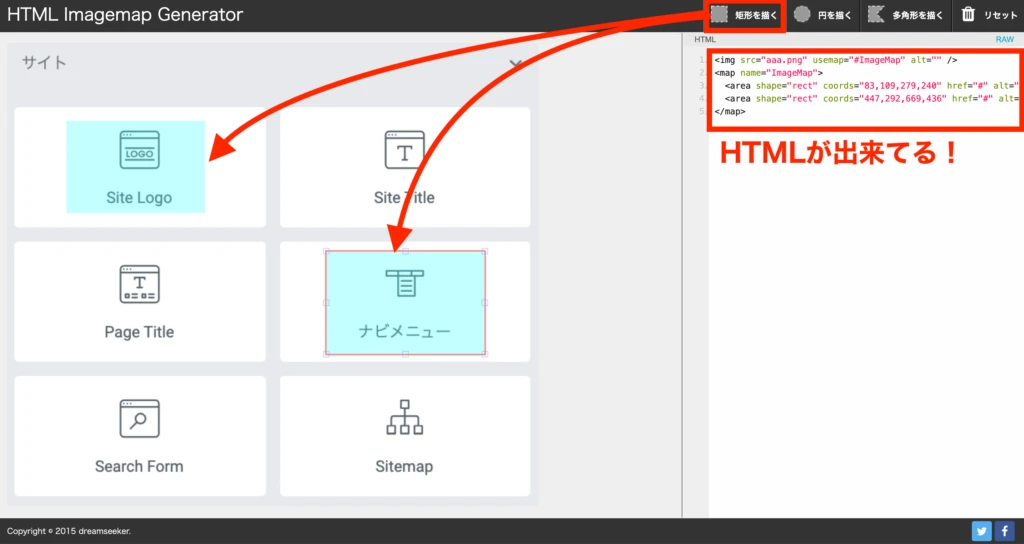Click the reset trash button (リセット)
This screenshot has height=544, width=1024.
coord(989,14)
